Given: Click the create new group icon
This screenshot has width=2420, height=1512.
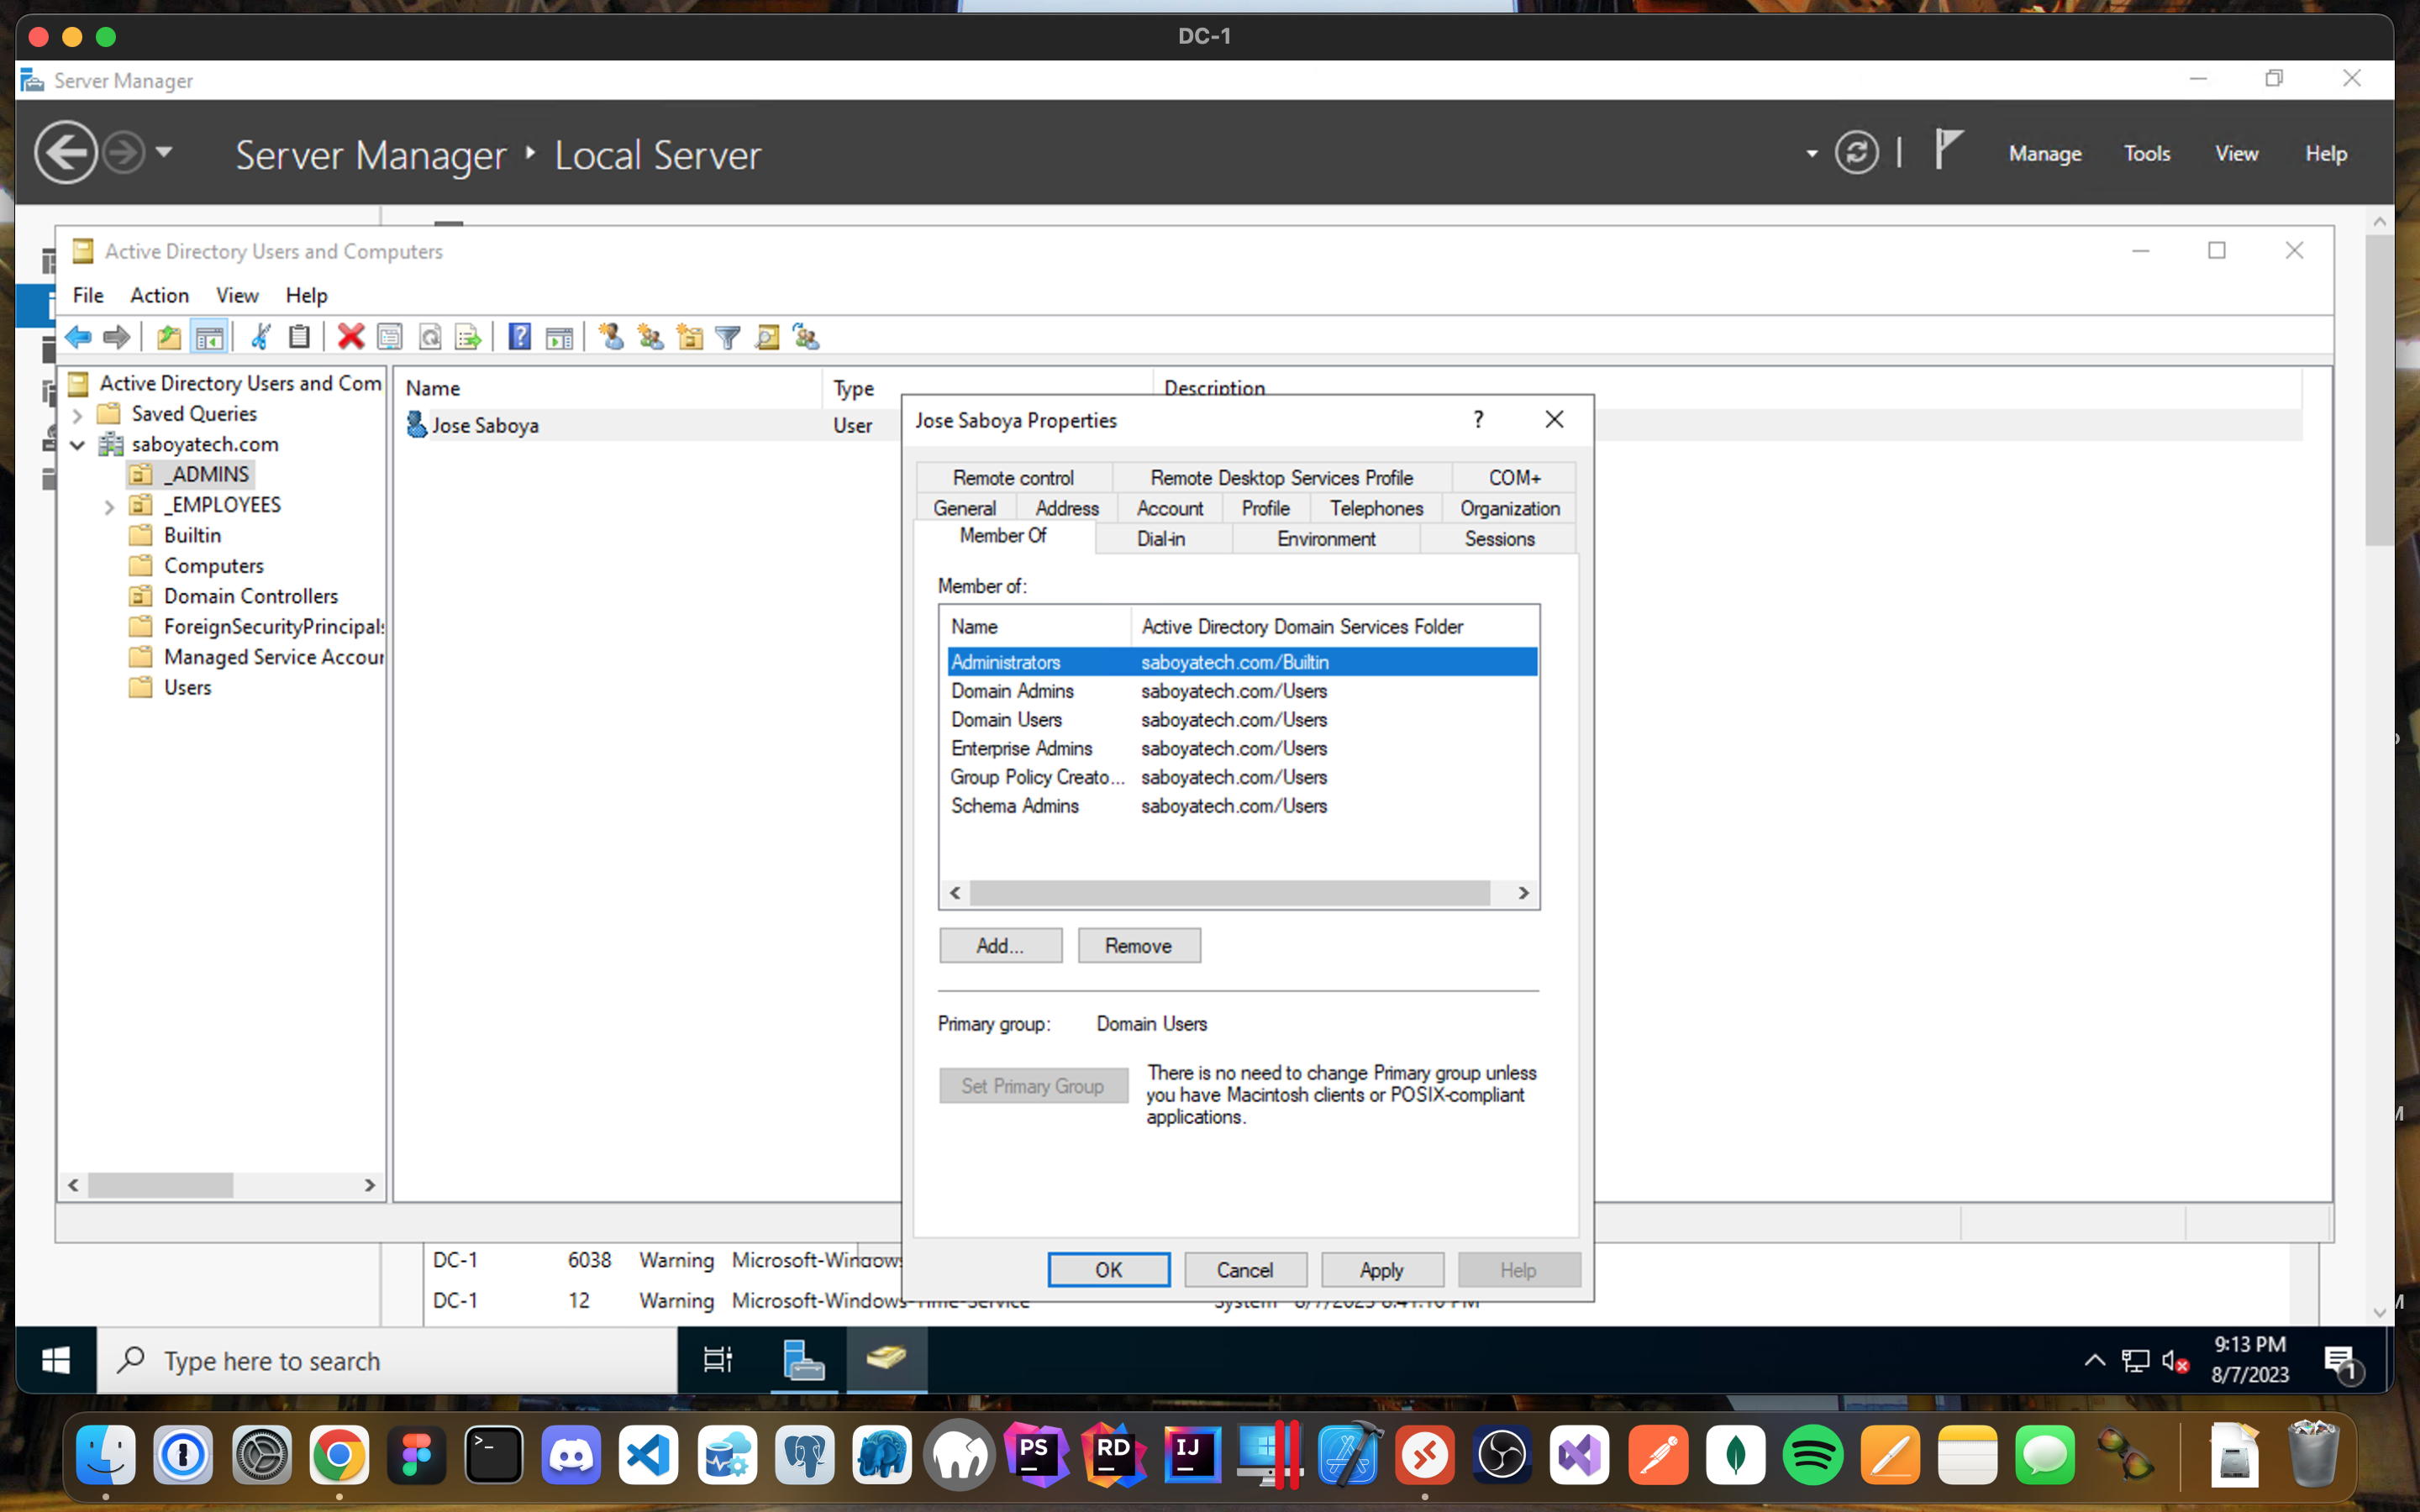Looking at the screenshot, I should [x=650, y=337].
